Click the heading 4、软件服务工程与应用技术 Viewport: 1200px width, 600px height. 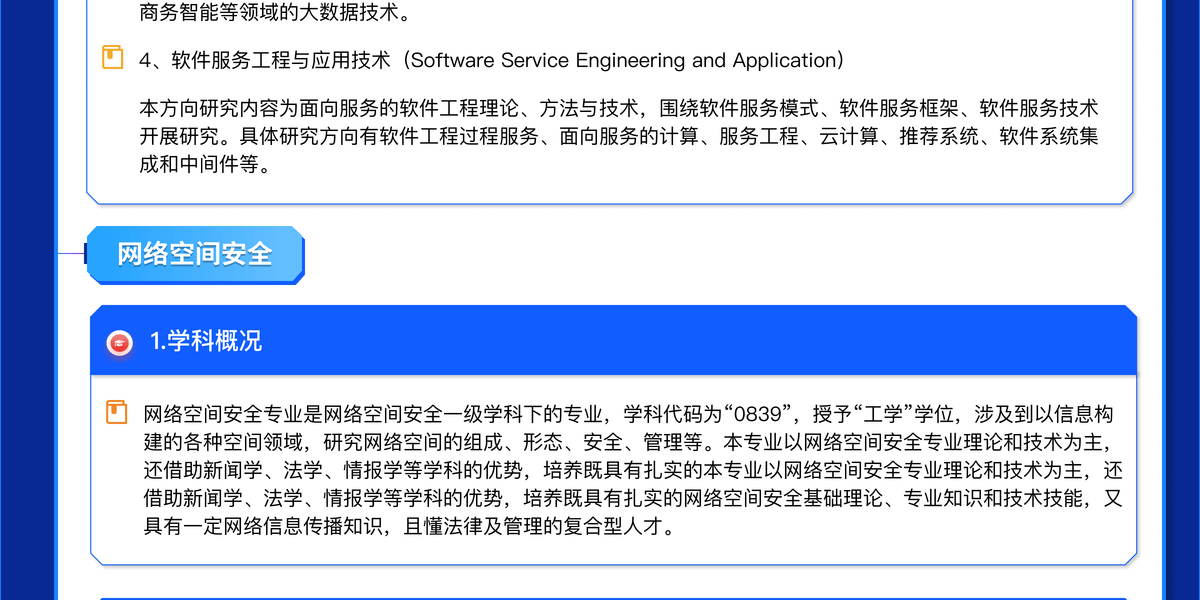click(265, 60)
